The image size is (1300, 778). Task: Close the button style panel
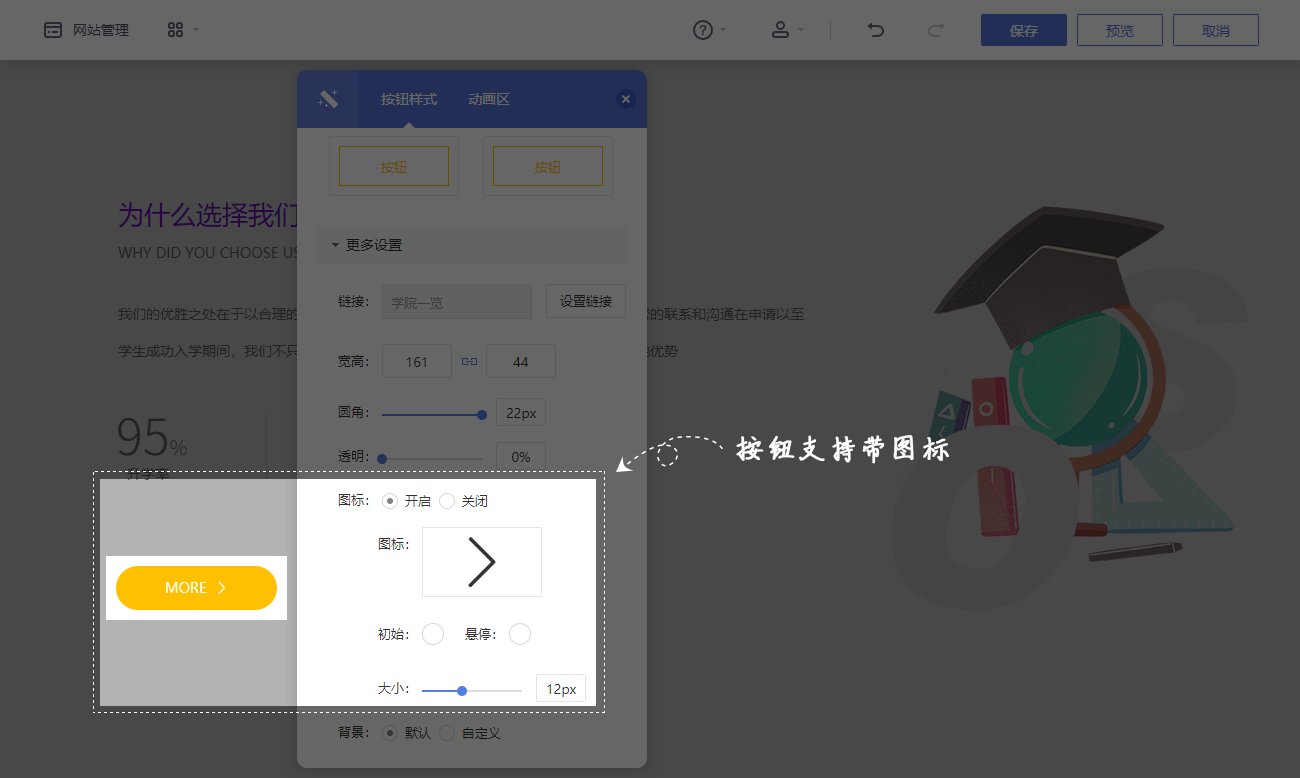point(626,99)
